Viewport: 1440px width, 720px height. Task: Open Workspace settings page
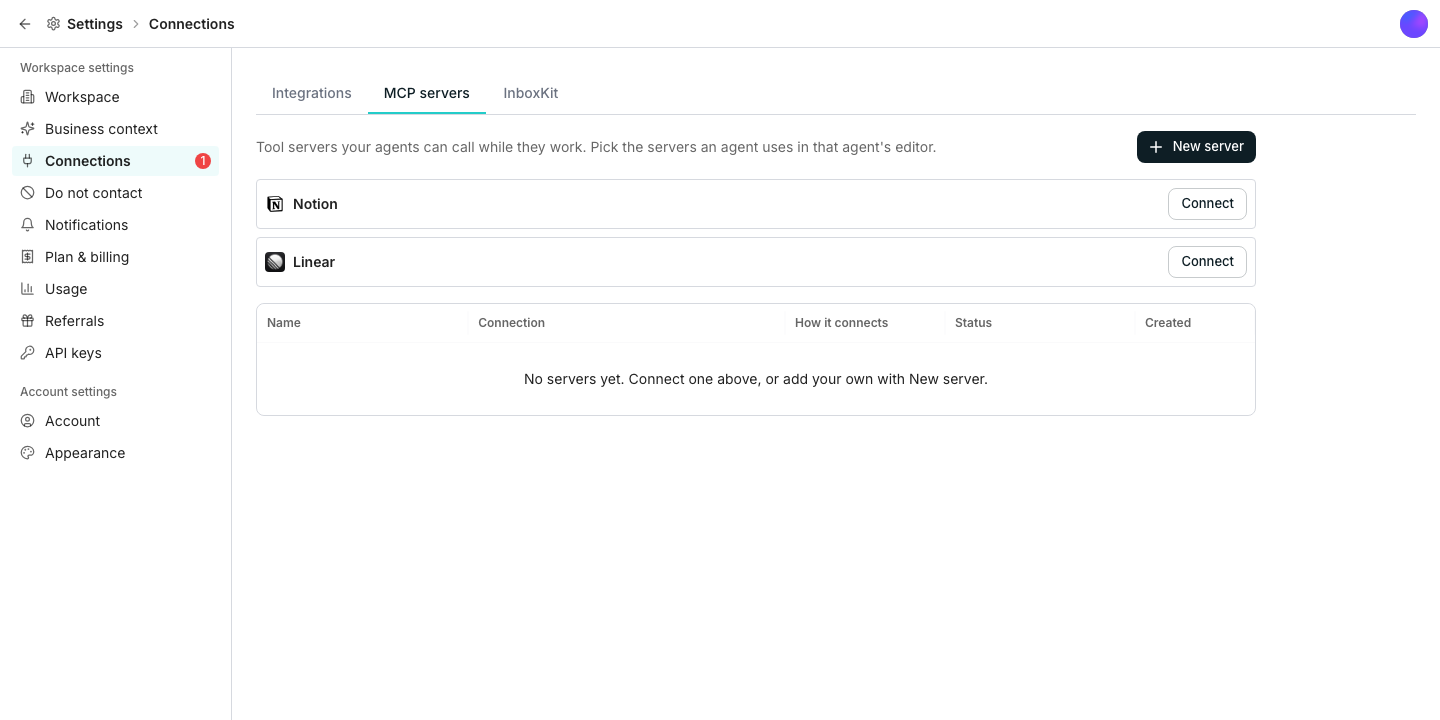115,97
